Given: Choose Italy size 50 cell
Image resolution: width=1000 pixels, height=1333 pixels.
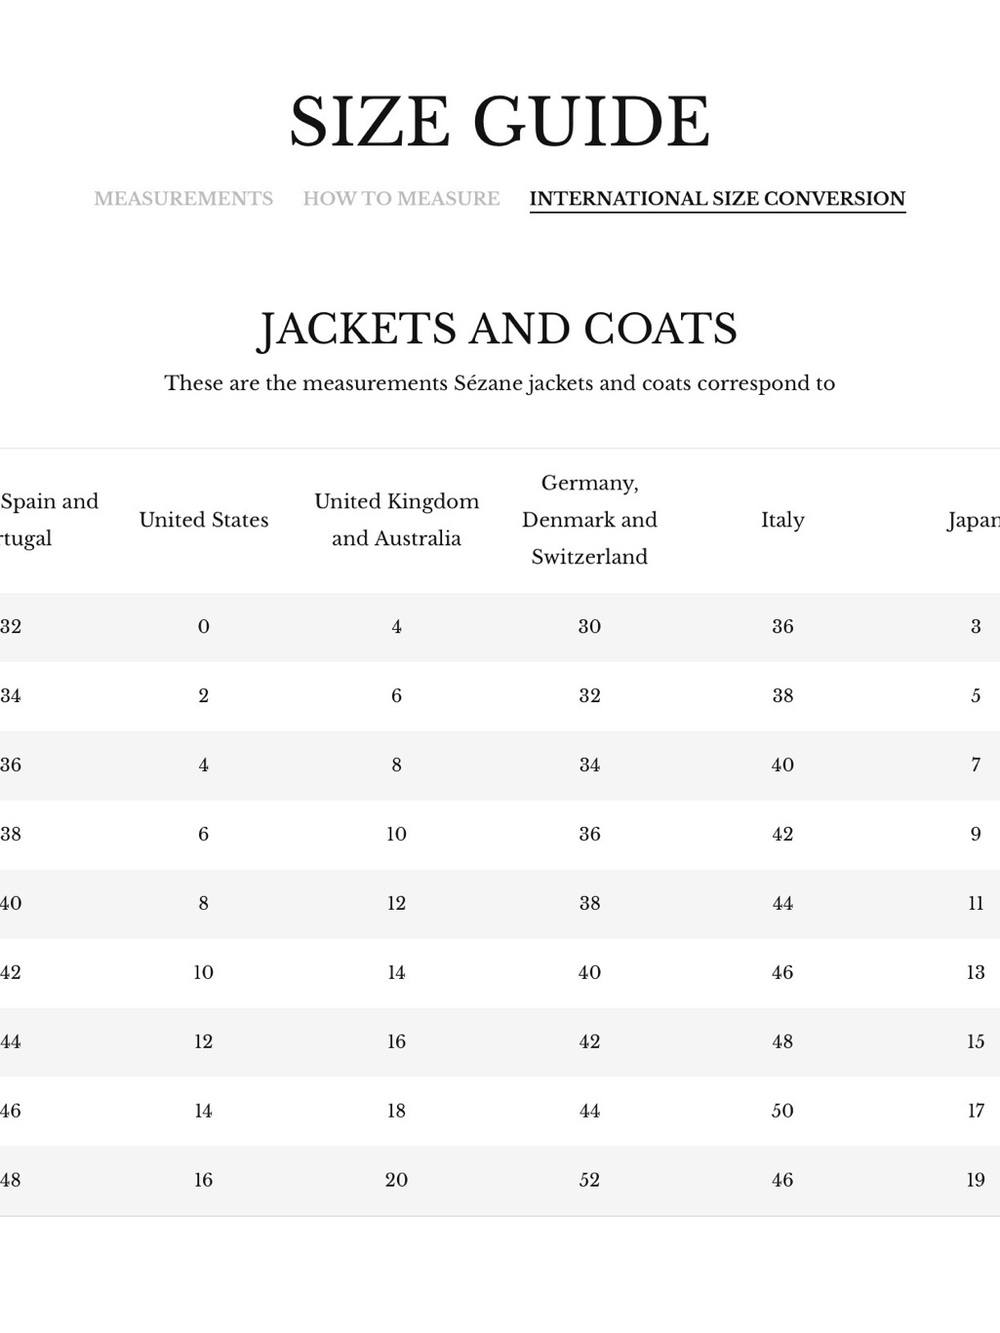Looking at the screenshot, I should pyautogui.click(x=783, y=1110).
